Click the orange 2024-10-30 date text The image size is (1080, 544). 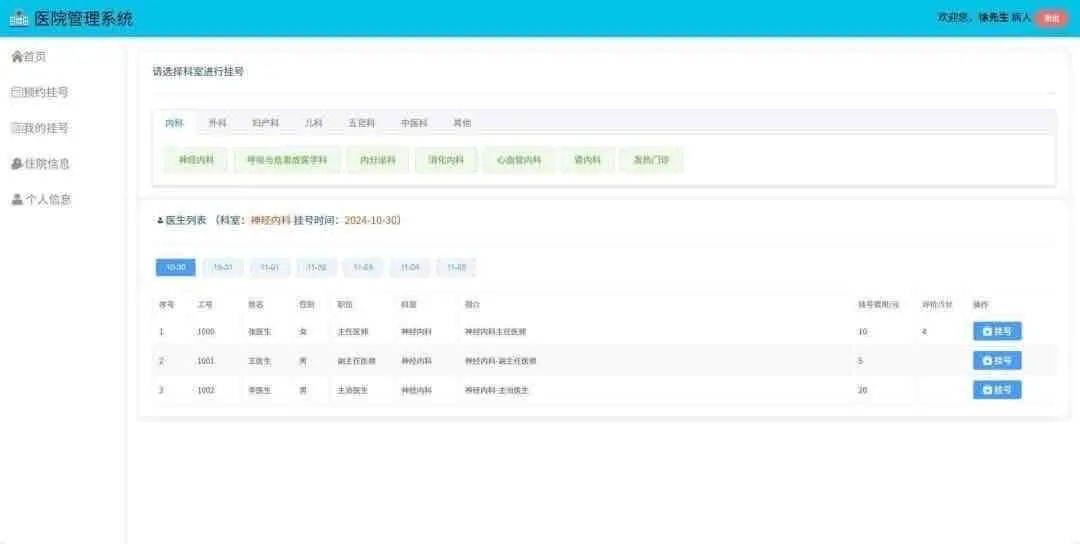(371, 220)
